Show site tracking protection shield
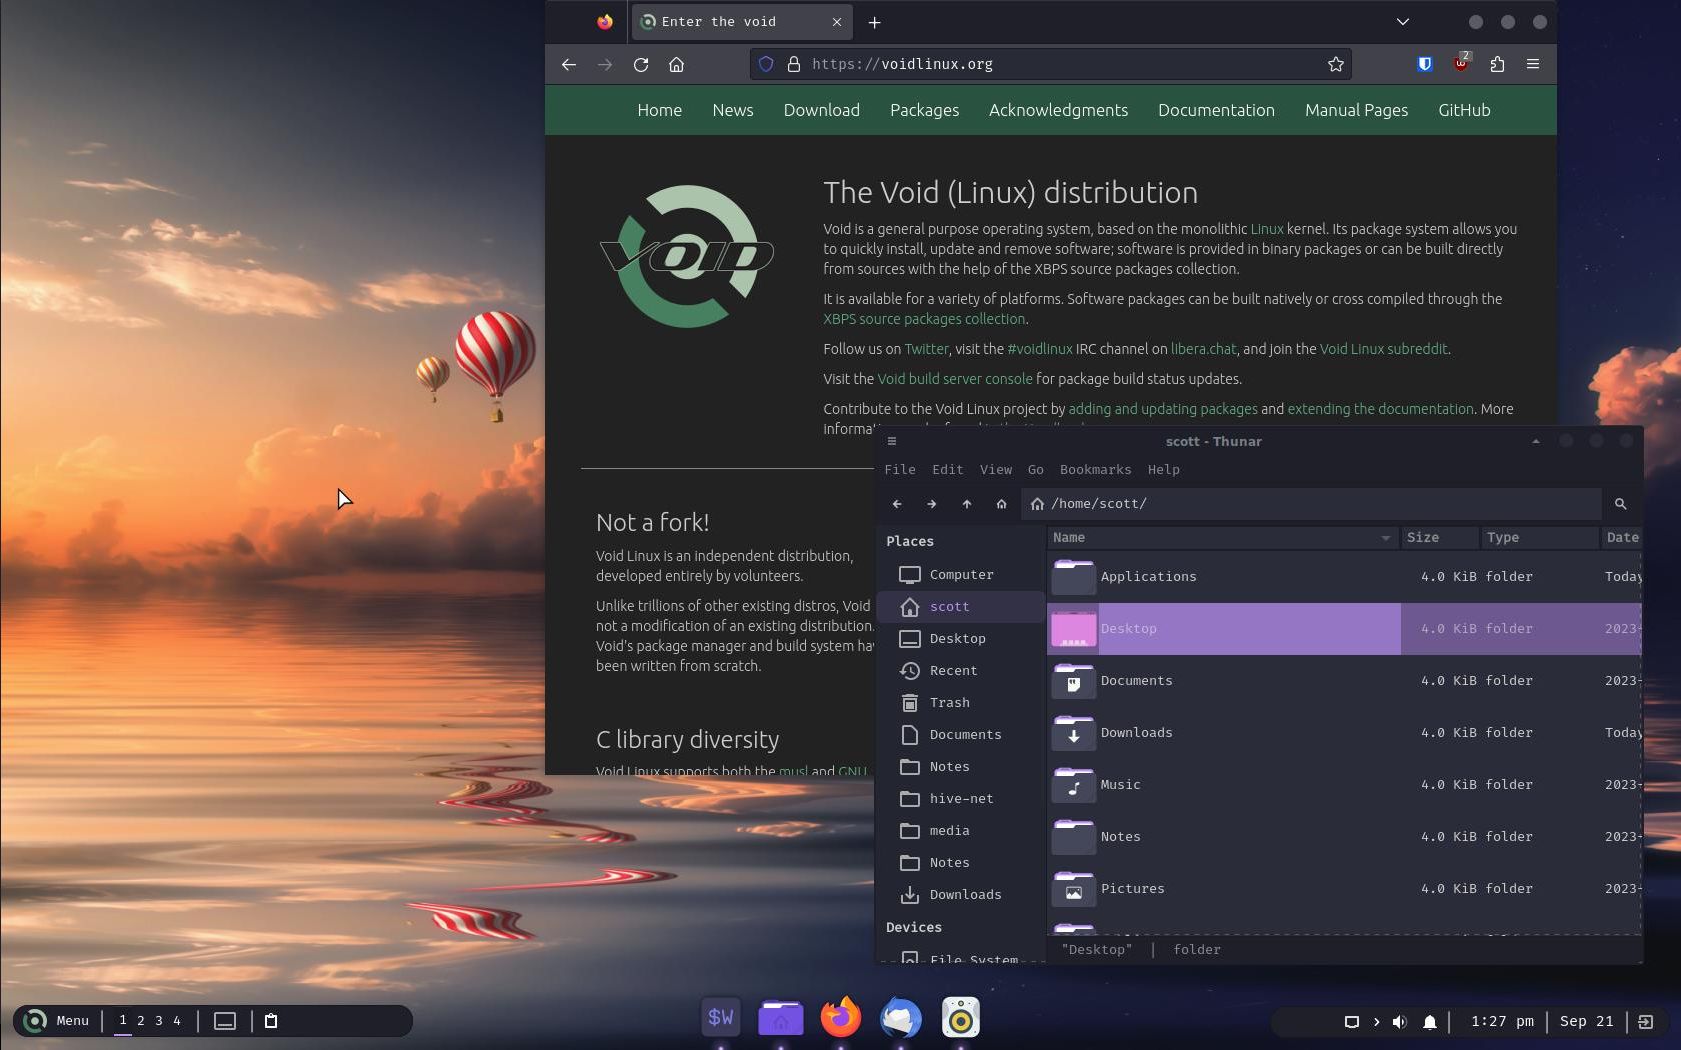Viewport: 1681px width, 1050px height. (766, 64)
